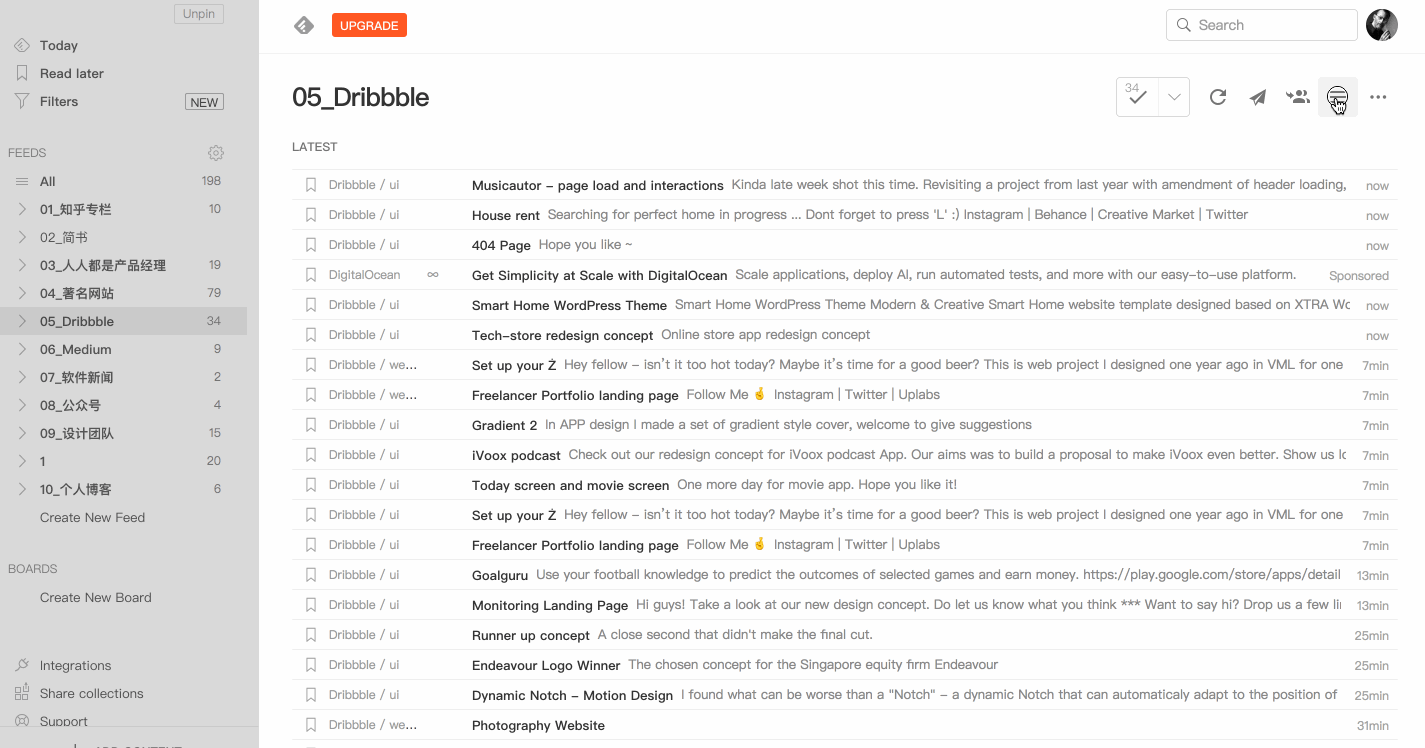Click the refresh feed icon
The width and height of the screenshot is (1425, 748).
pos(1218,97)
